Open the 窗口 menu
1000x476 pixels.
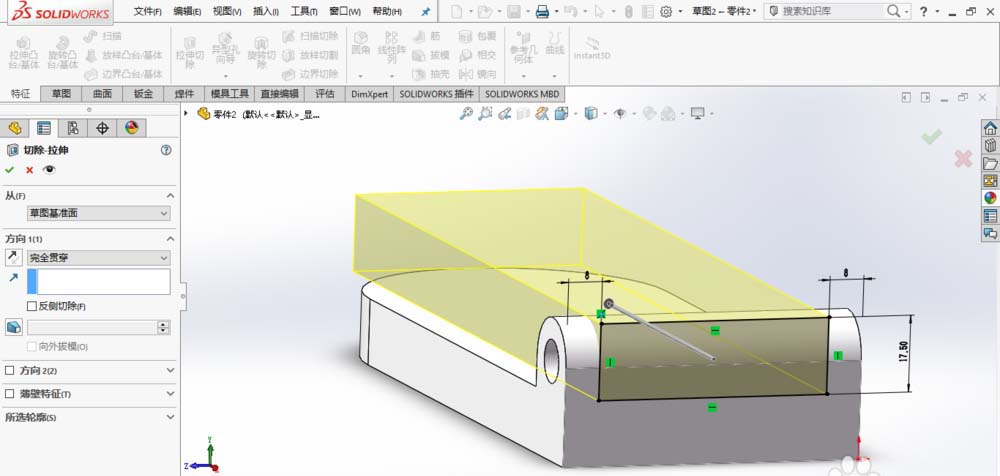click(x=345, y=11)
